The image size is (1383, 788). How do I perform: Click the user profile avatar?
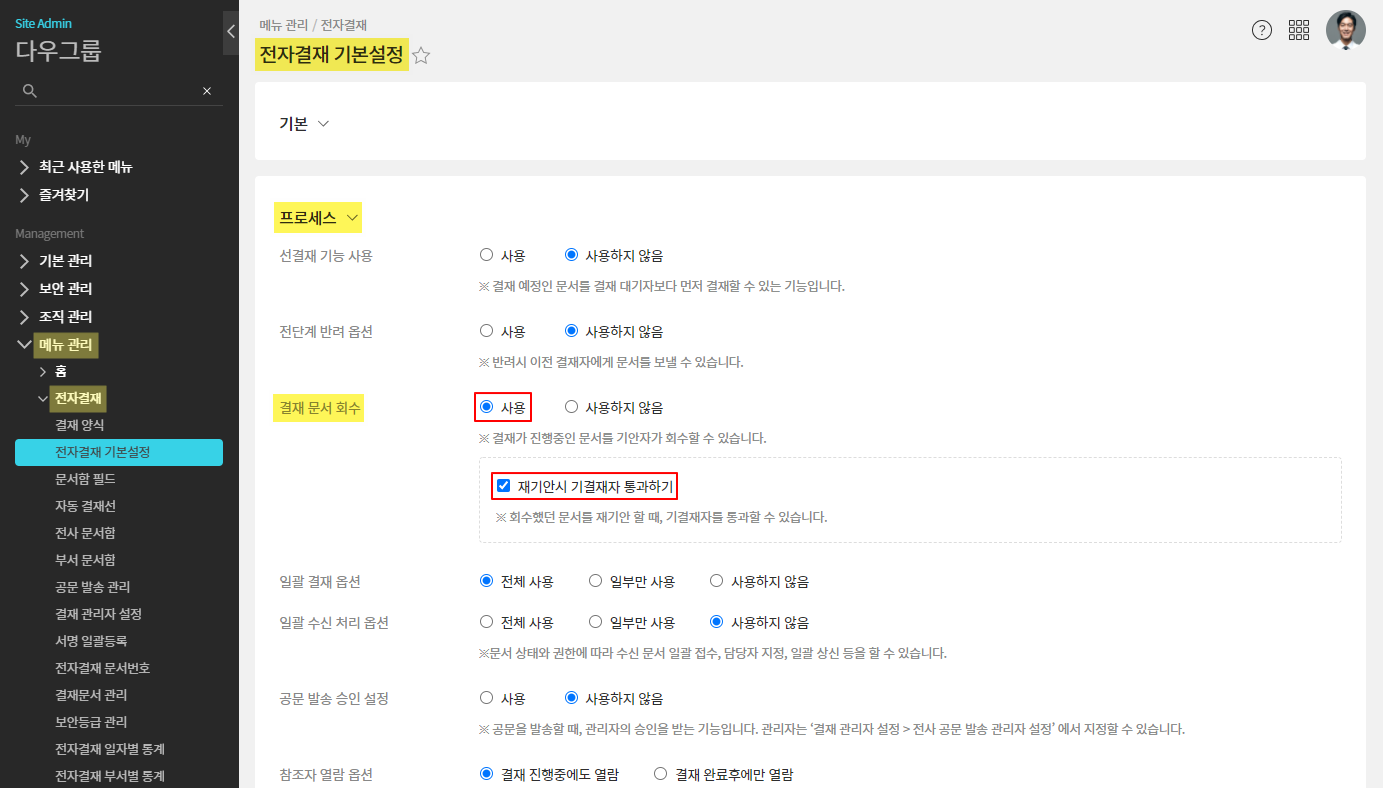[x=1345, y=30]
